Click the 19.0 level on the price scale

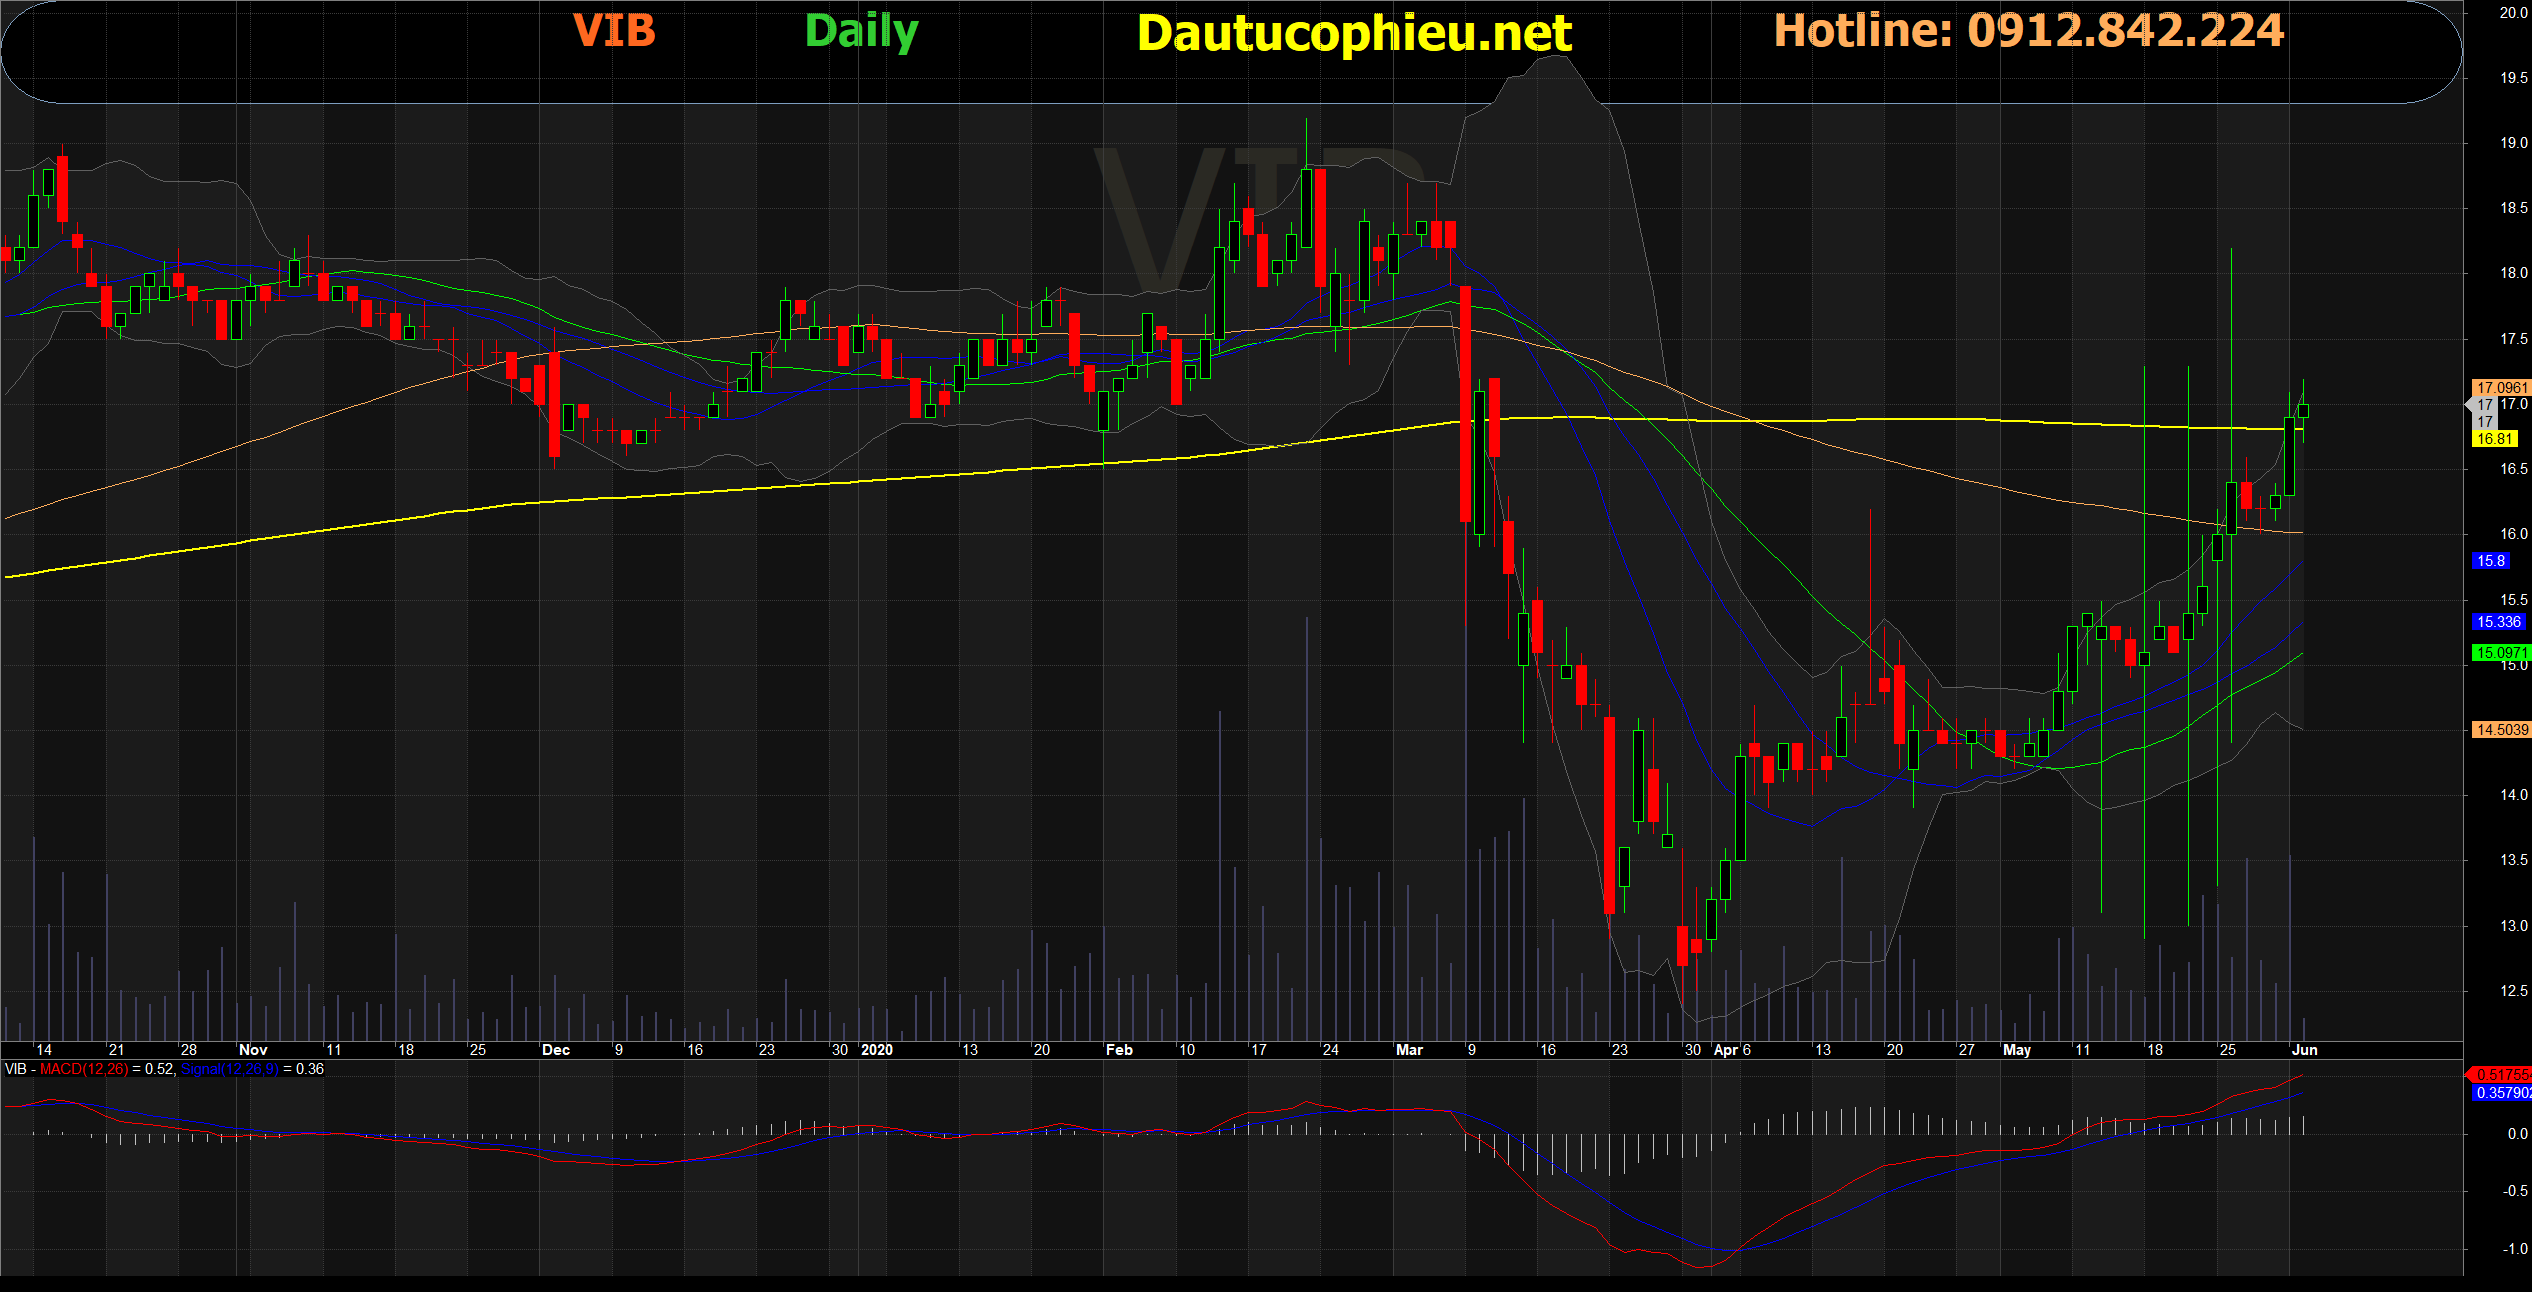(2513, 143)
